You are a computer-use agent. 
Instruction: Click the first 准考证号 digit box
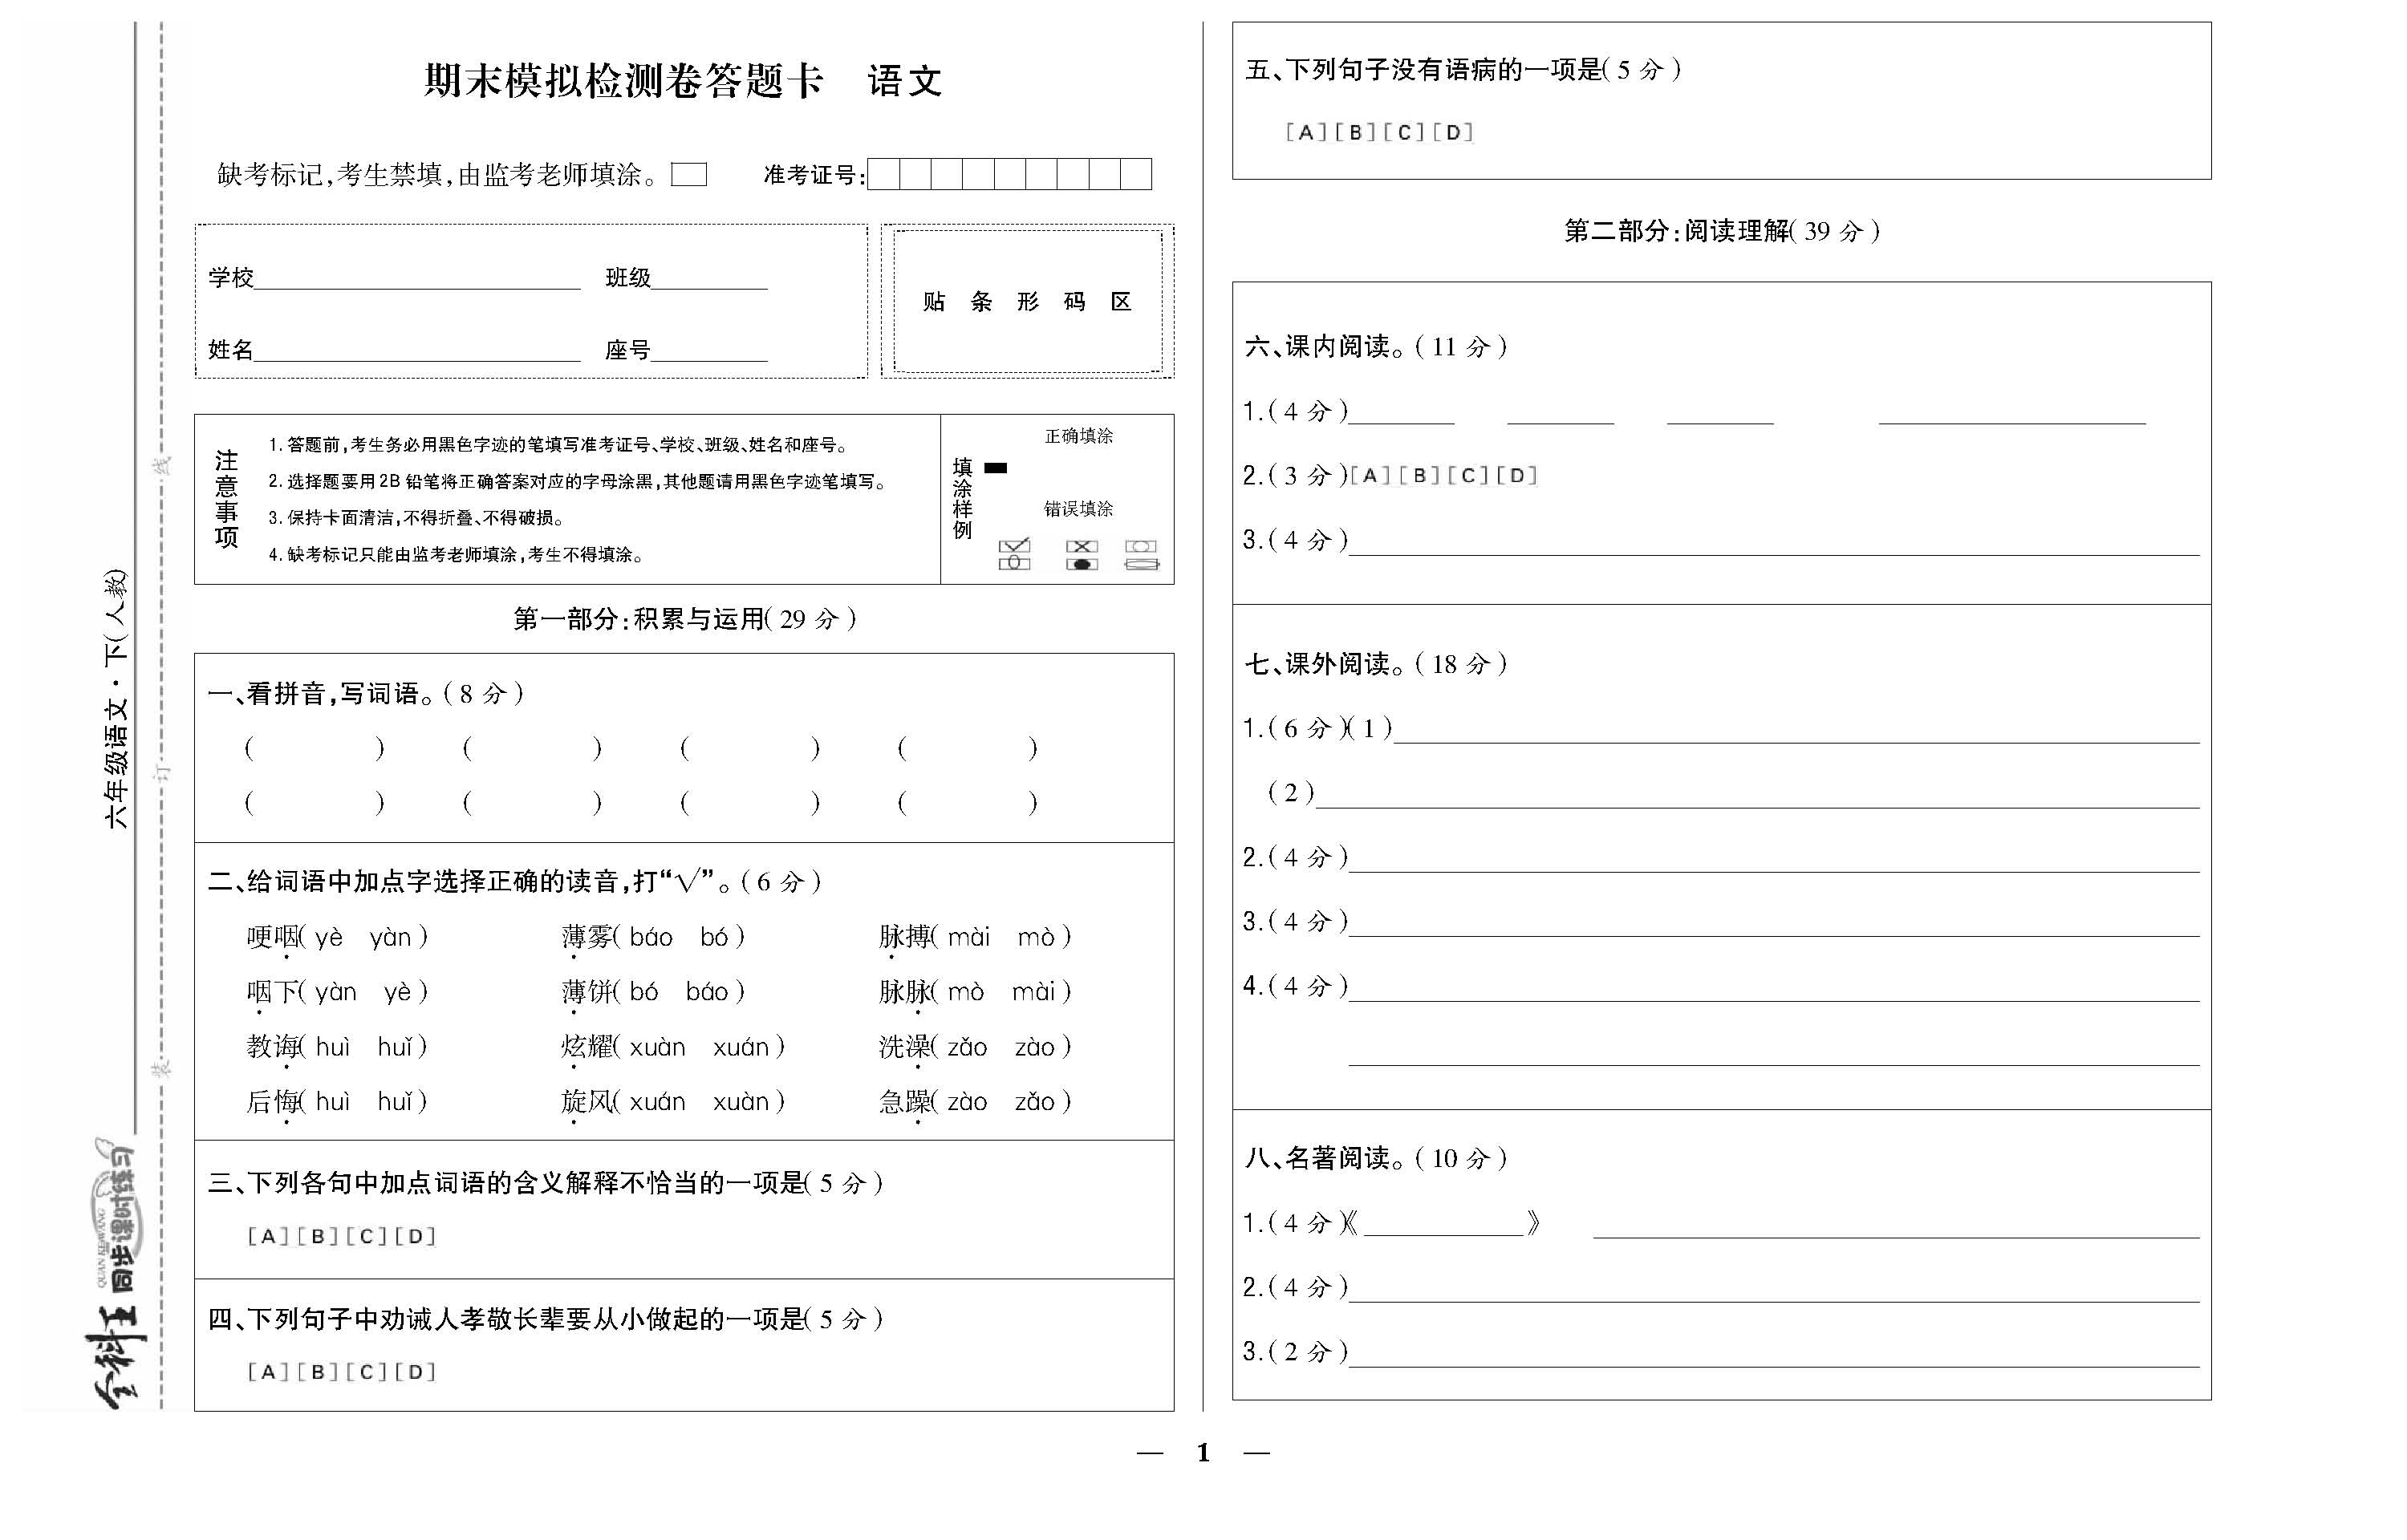point(884,175)
